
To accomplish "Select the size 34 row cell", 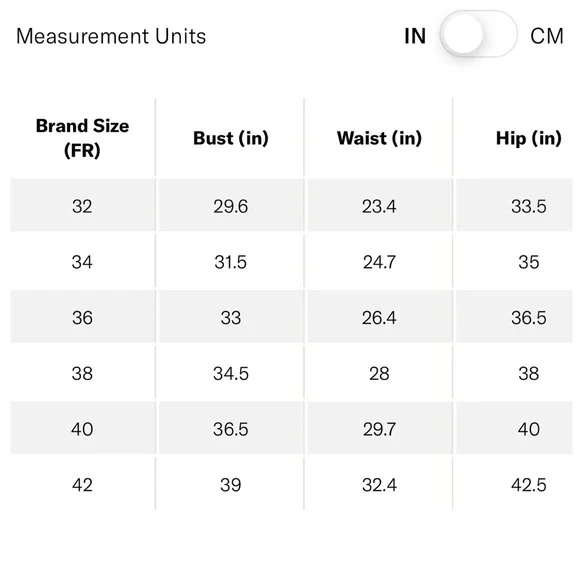I will pyautogui.click(x=82, y=262).
